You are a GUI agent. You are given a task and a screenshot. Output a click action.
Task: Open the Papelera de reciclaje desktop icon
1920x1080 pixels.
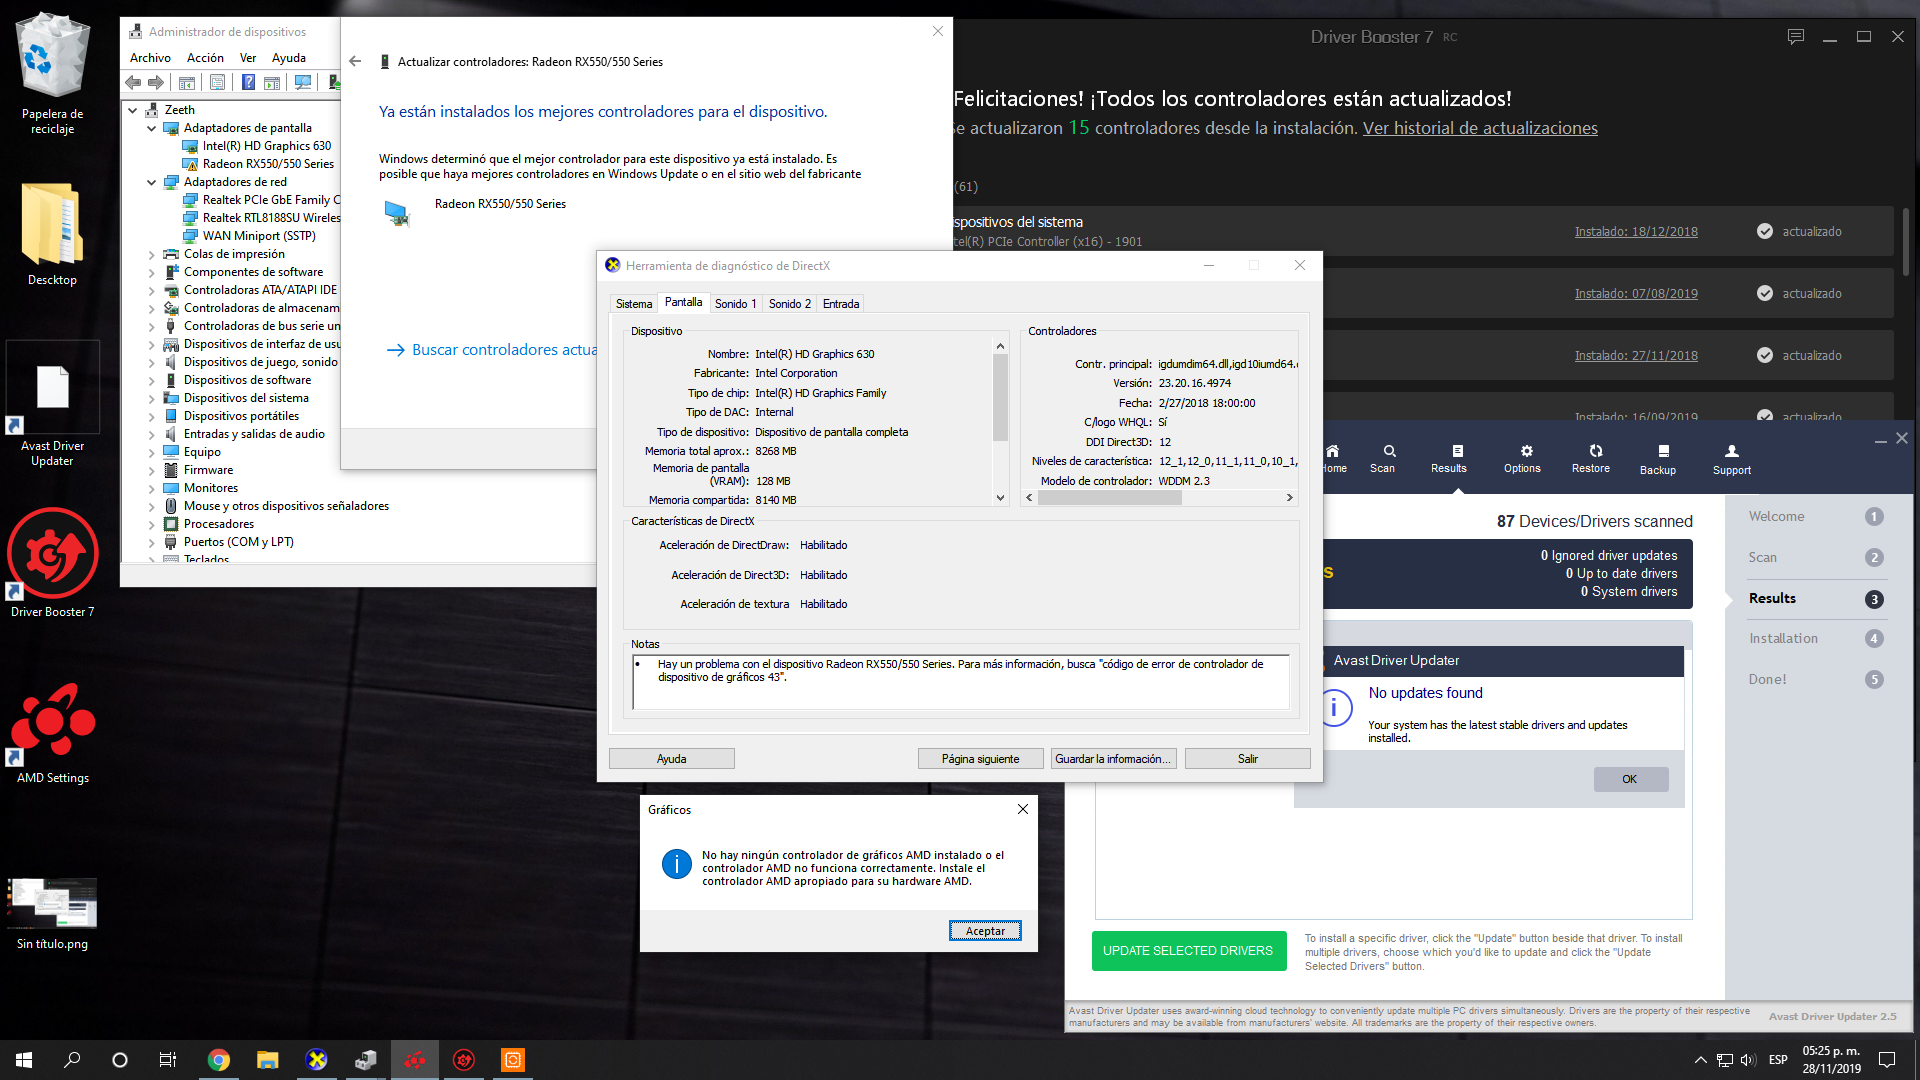pyautogui.click(x=53, y=73)
